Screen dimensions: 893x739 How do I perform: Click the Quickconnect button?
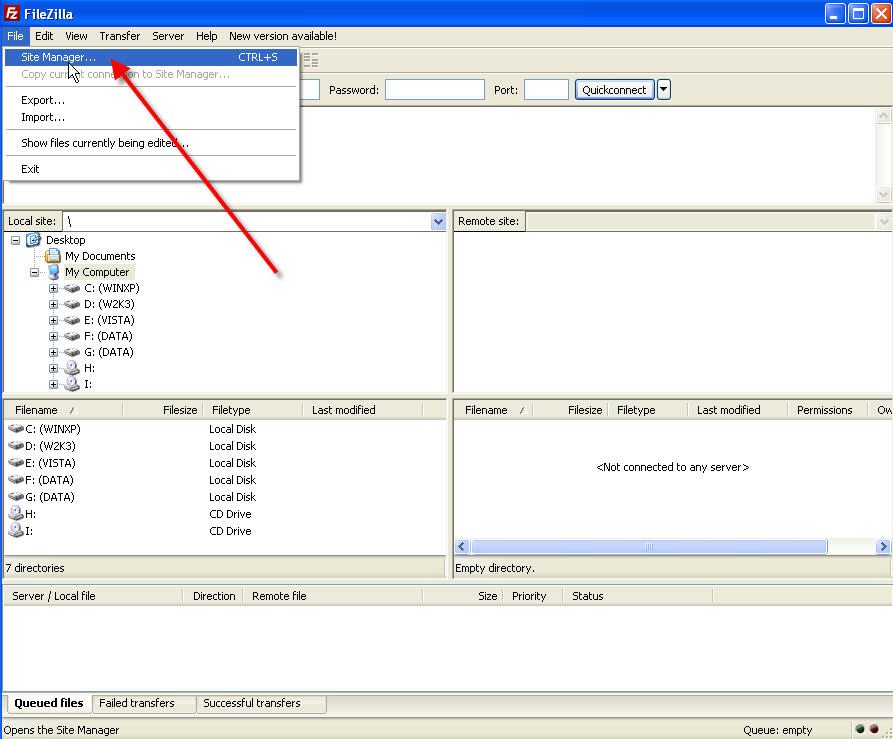point(614,90)
